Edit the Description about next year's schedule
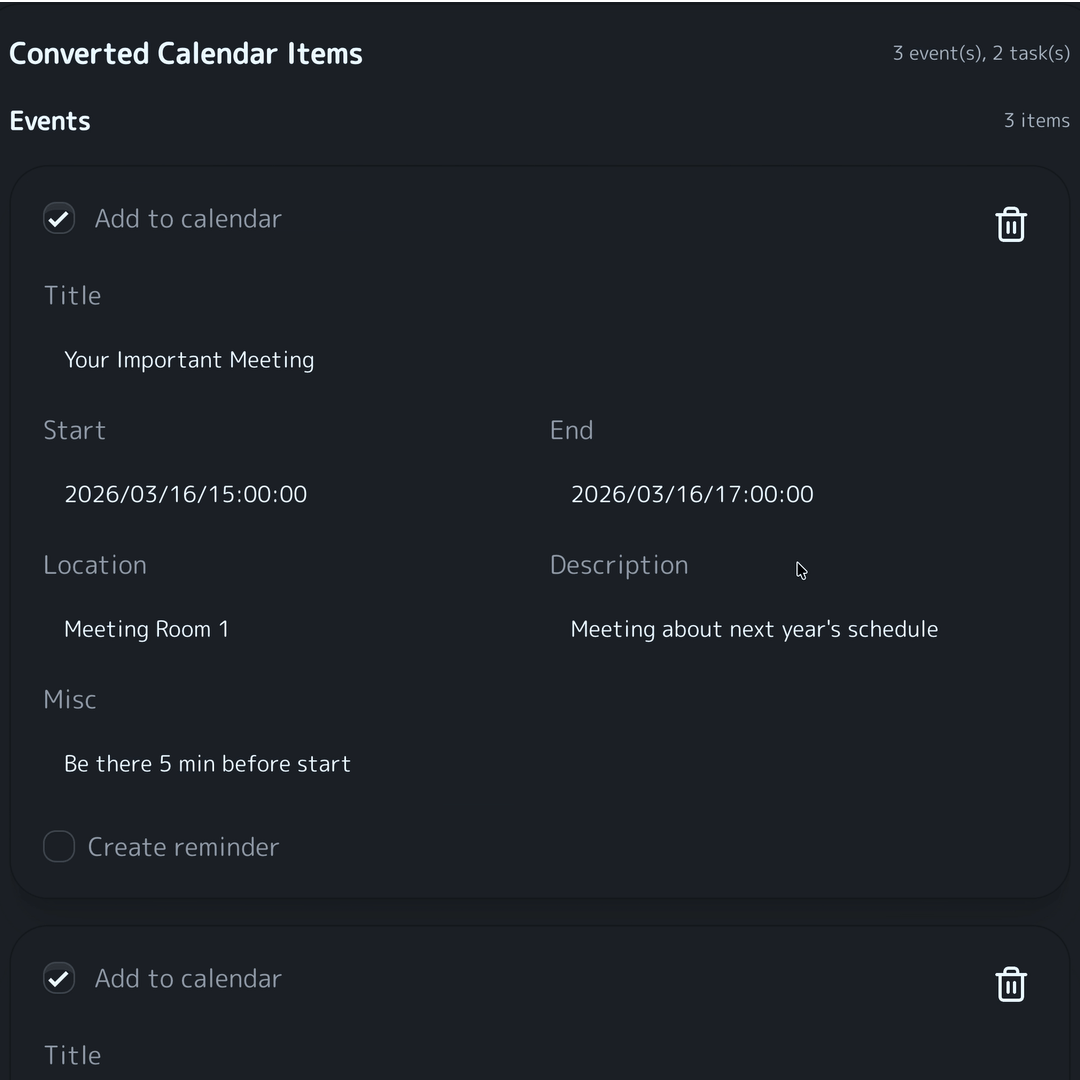 coord(754,629)
